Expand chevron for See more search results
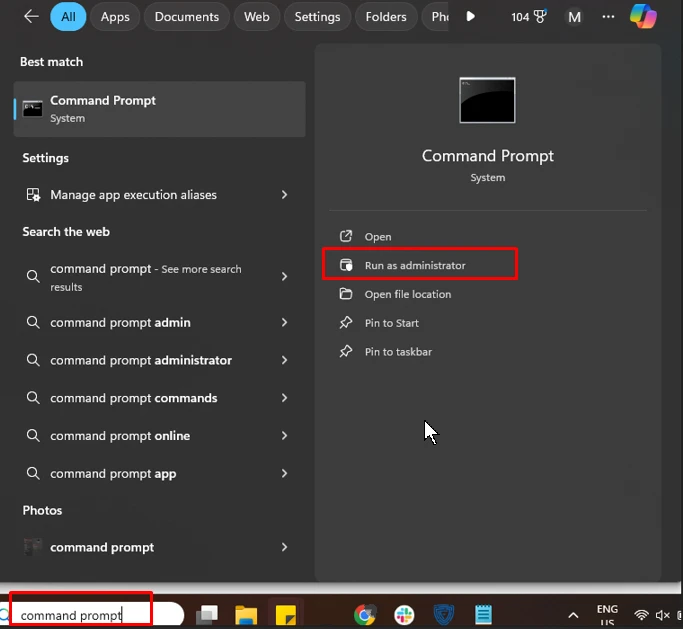This screenshot has width=683, height=629. click(284, 276)
